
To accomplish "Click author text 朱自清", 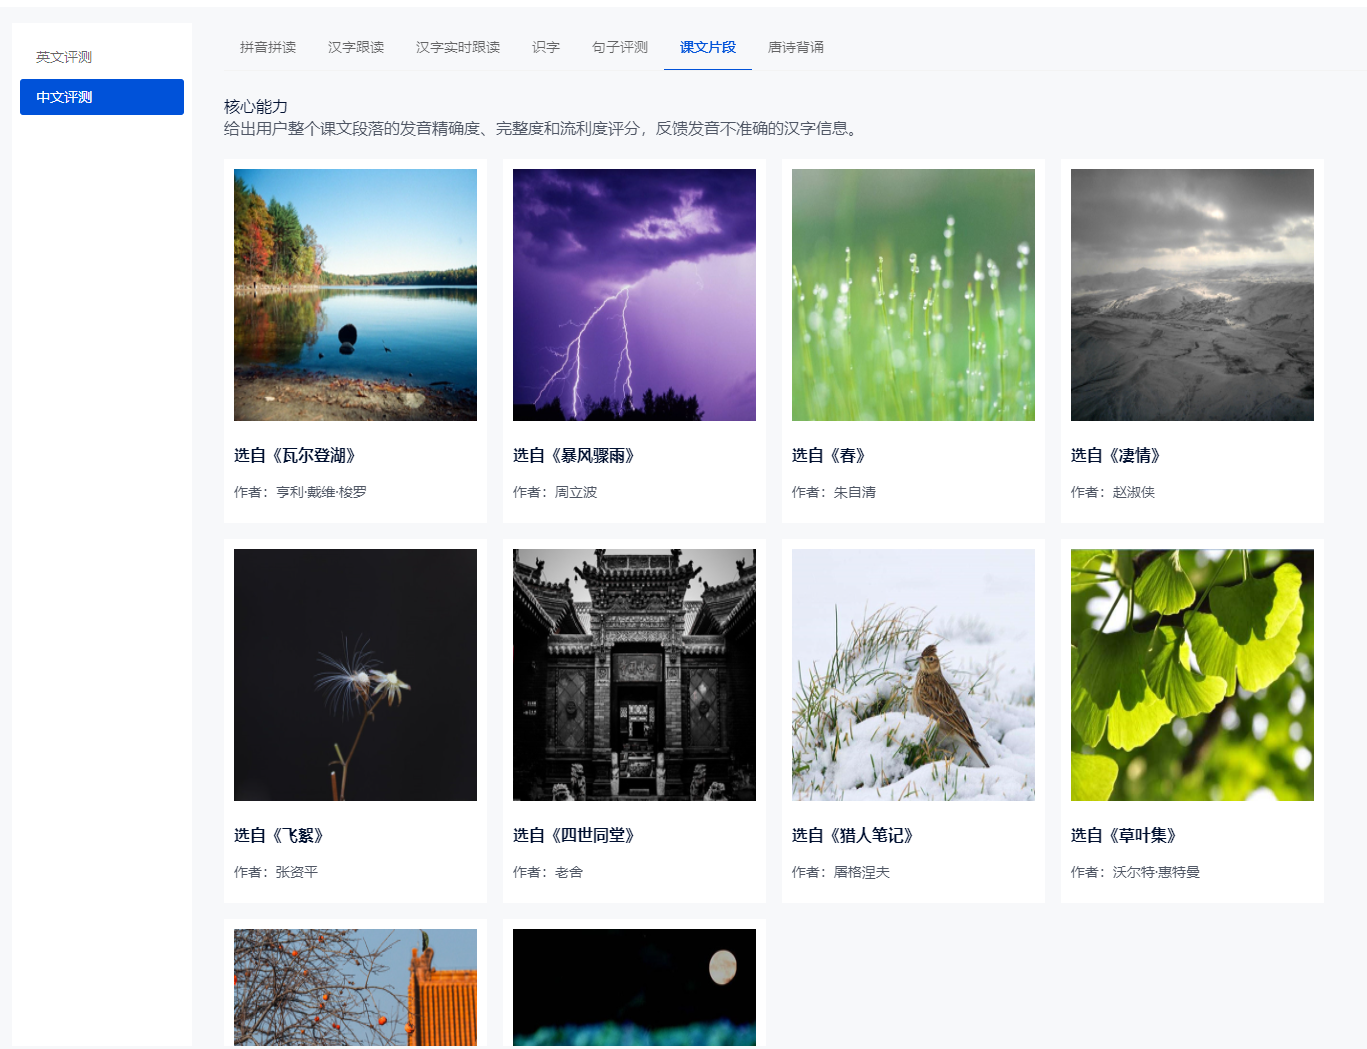I will tap(855, 492).
